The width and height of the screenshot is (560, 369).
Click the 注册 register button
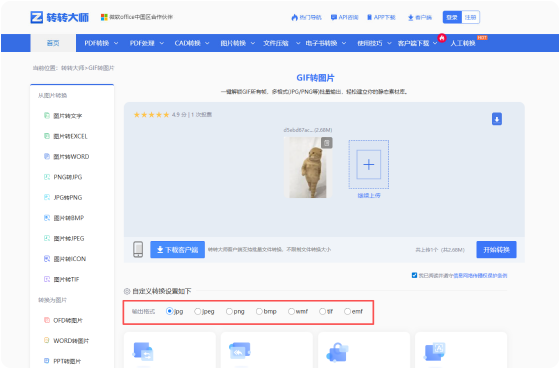pos(470,17)
